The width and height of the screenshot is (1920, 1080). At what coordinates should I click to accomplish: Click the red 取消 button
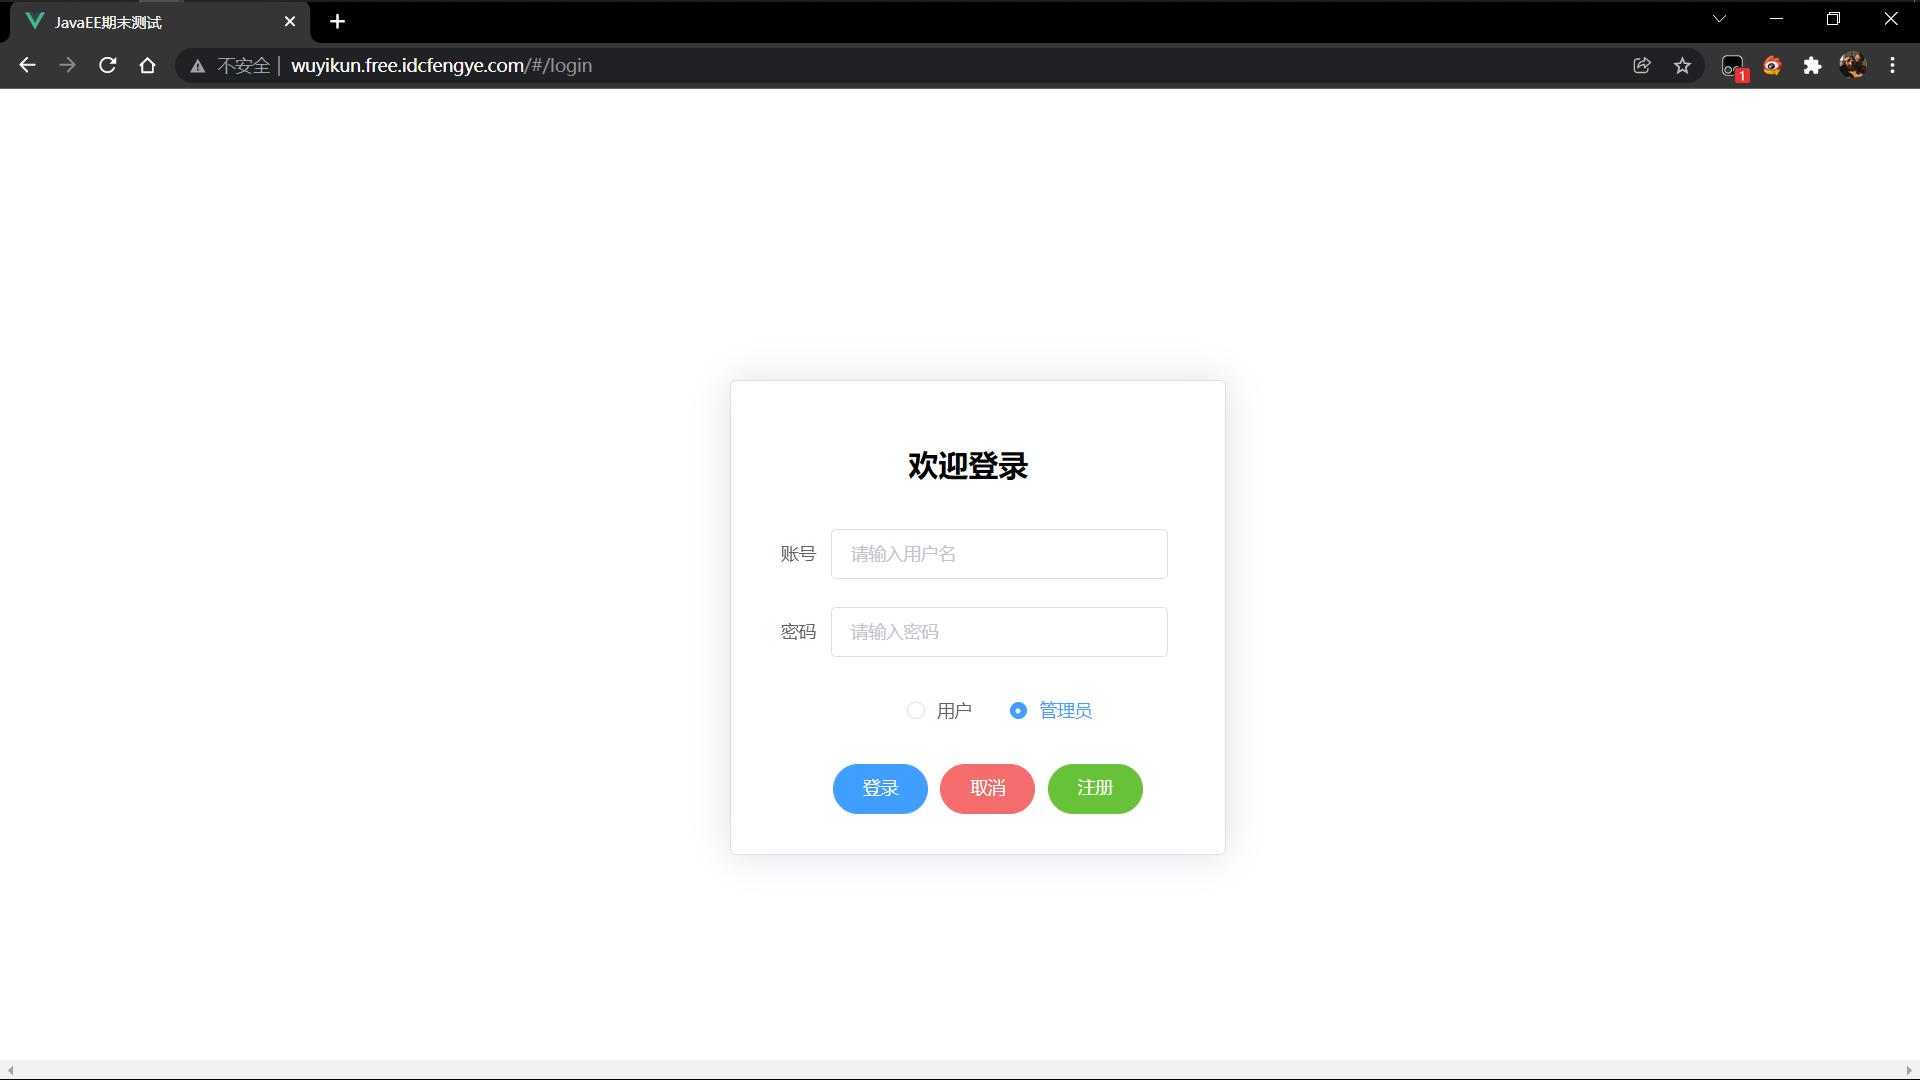point(987,789)
